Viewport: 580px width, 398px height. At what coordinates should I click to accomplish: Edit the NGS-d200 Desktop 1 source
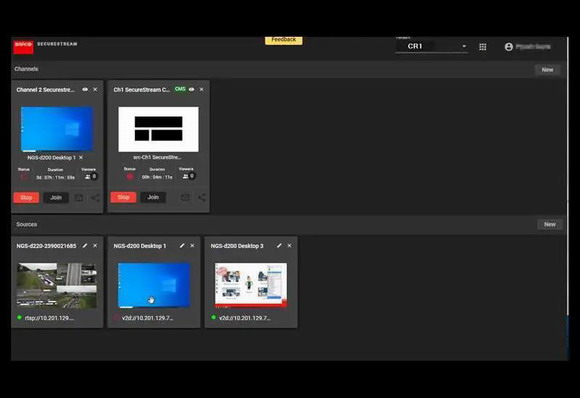click(182, 246)
